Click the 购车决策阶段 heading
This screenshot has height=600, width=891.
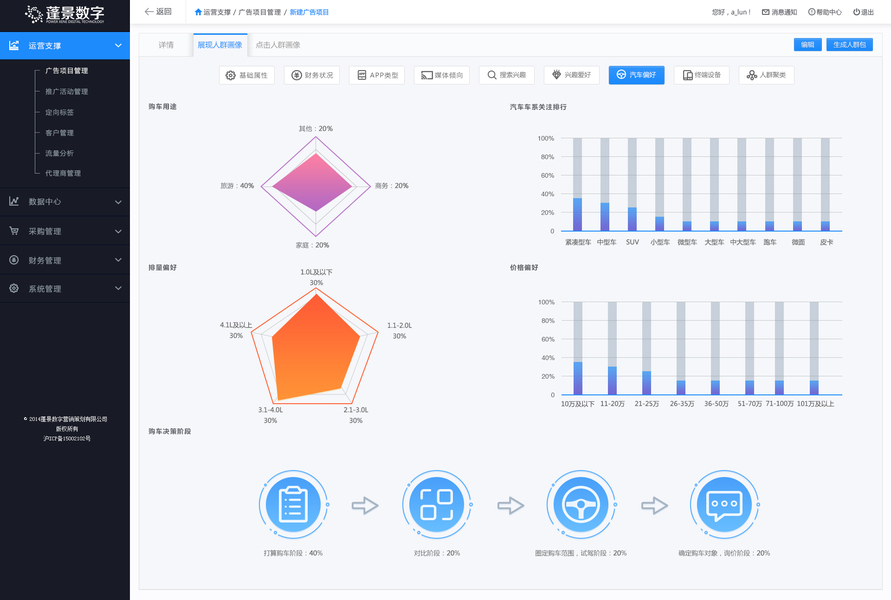coord(170,431)
